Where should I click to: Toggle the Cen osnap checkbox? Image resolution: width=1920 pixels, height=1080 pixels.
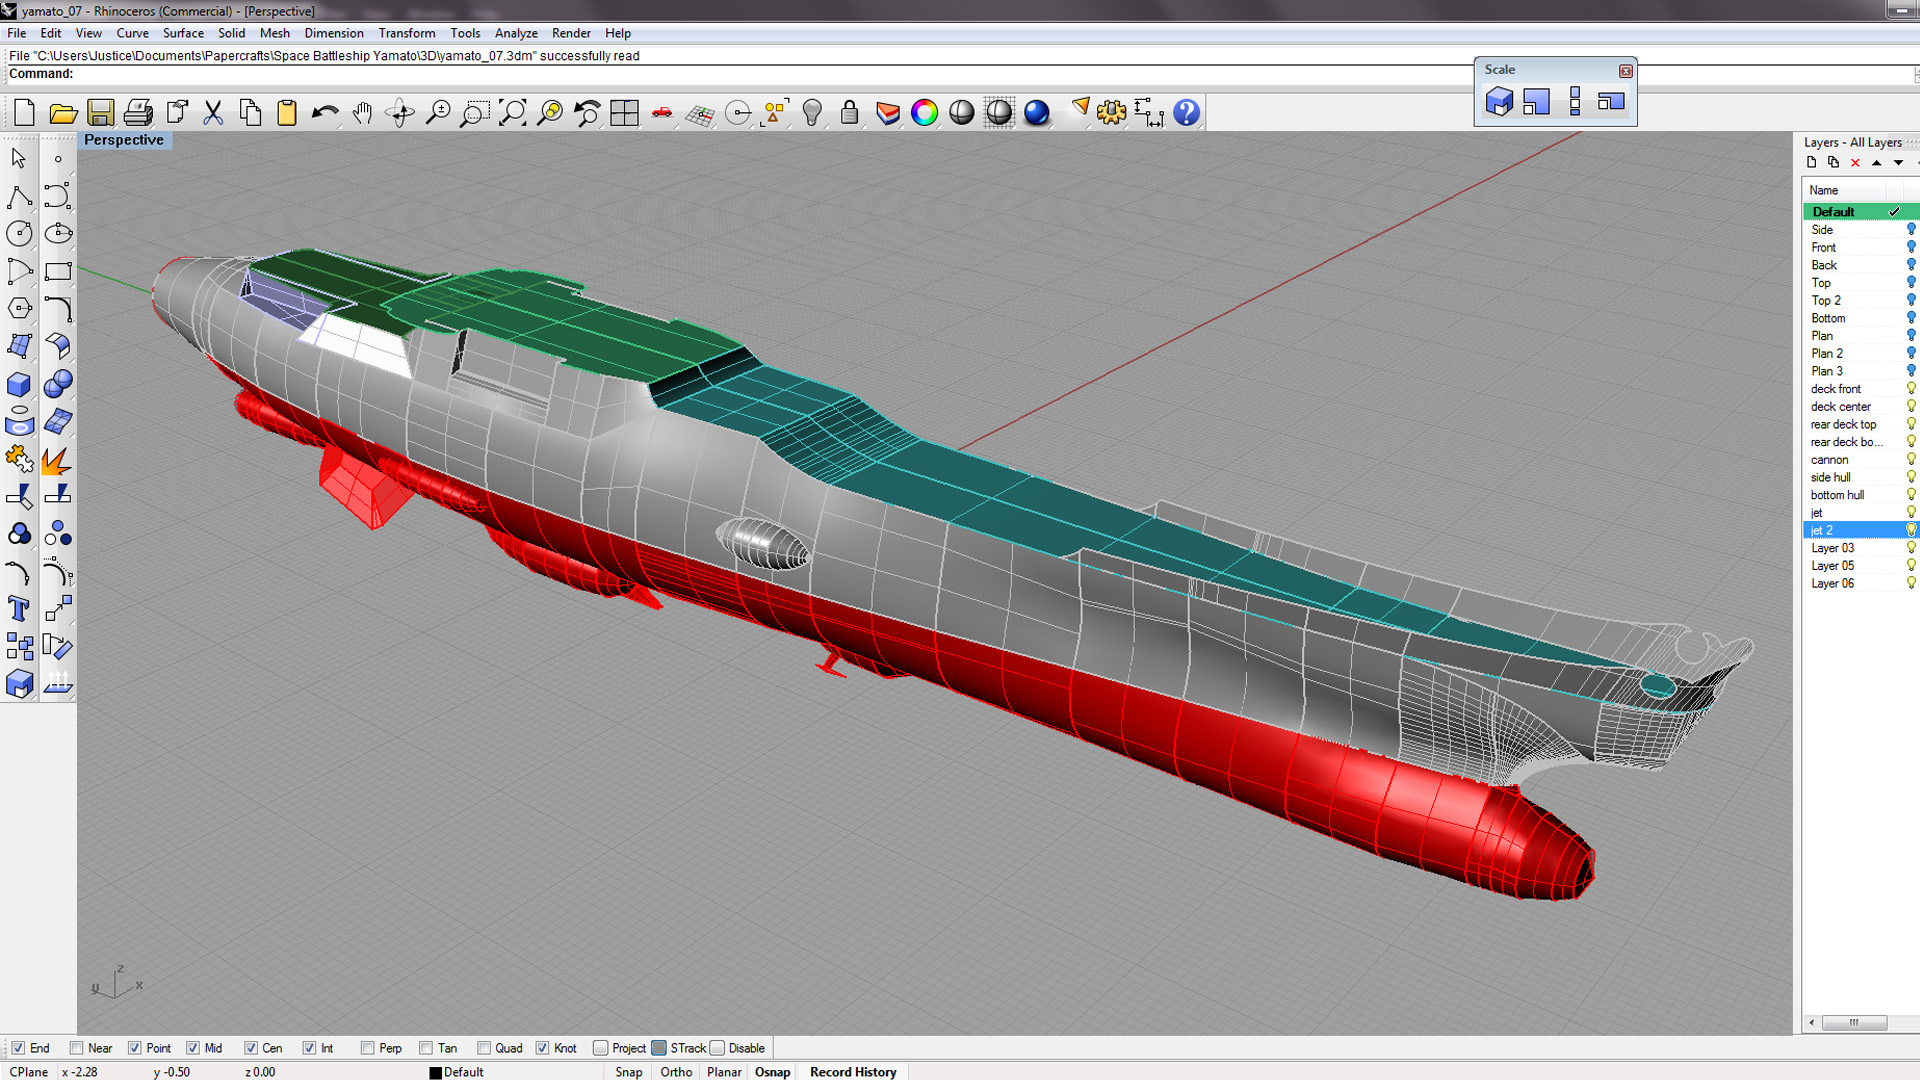pos(251,1048)
